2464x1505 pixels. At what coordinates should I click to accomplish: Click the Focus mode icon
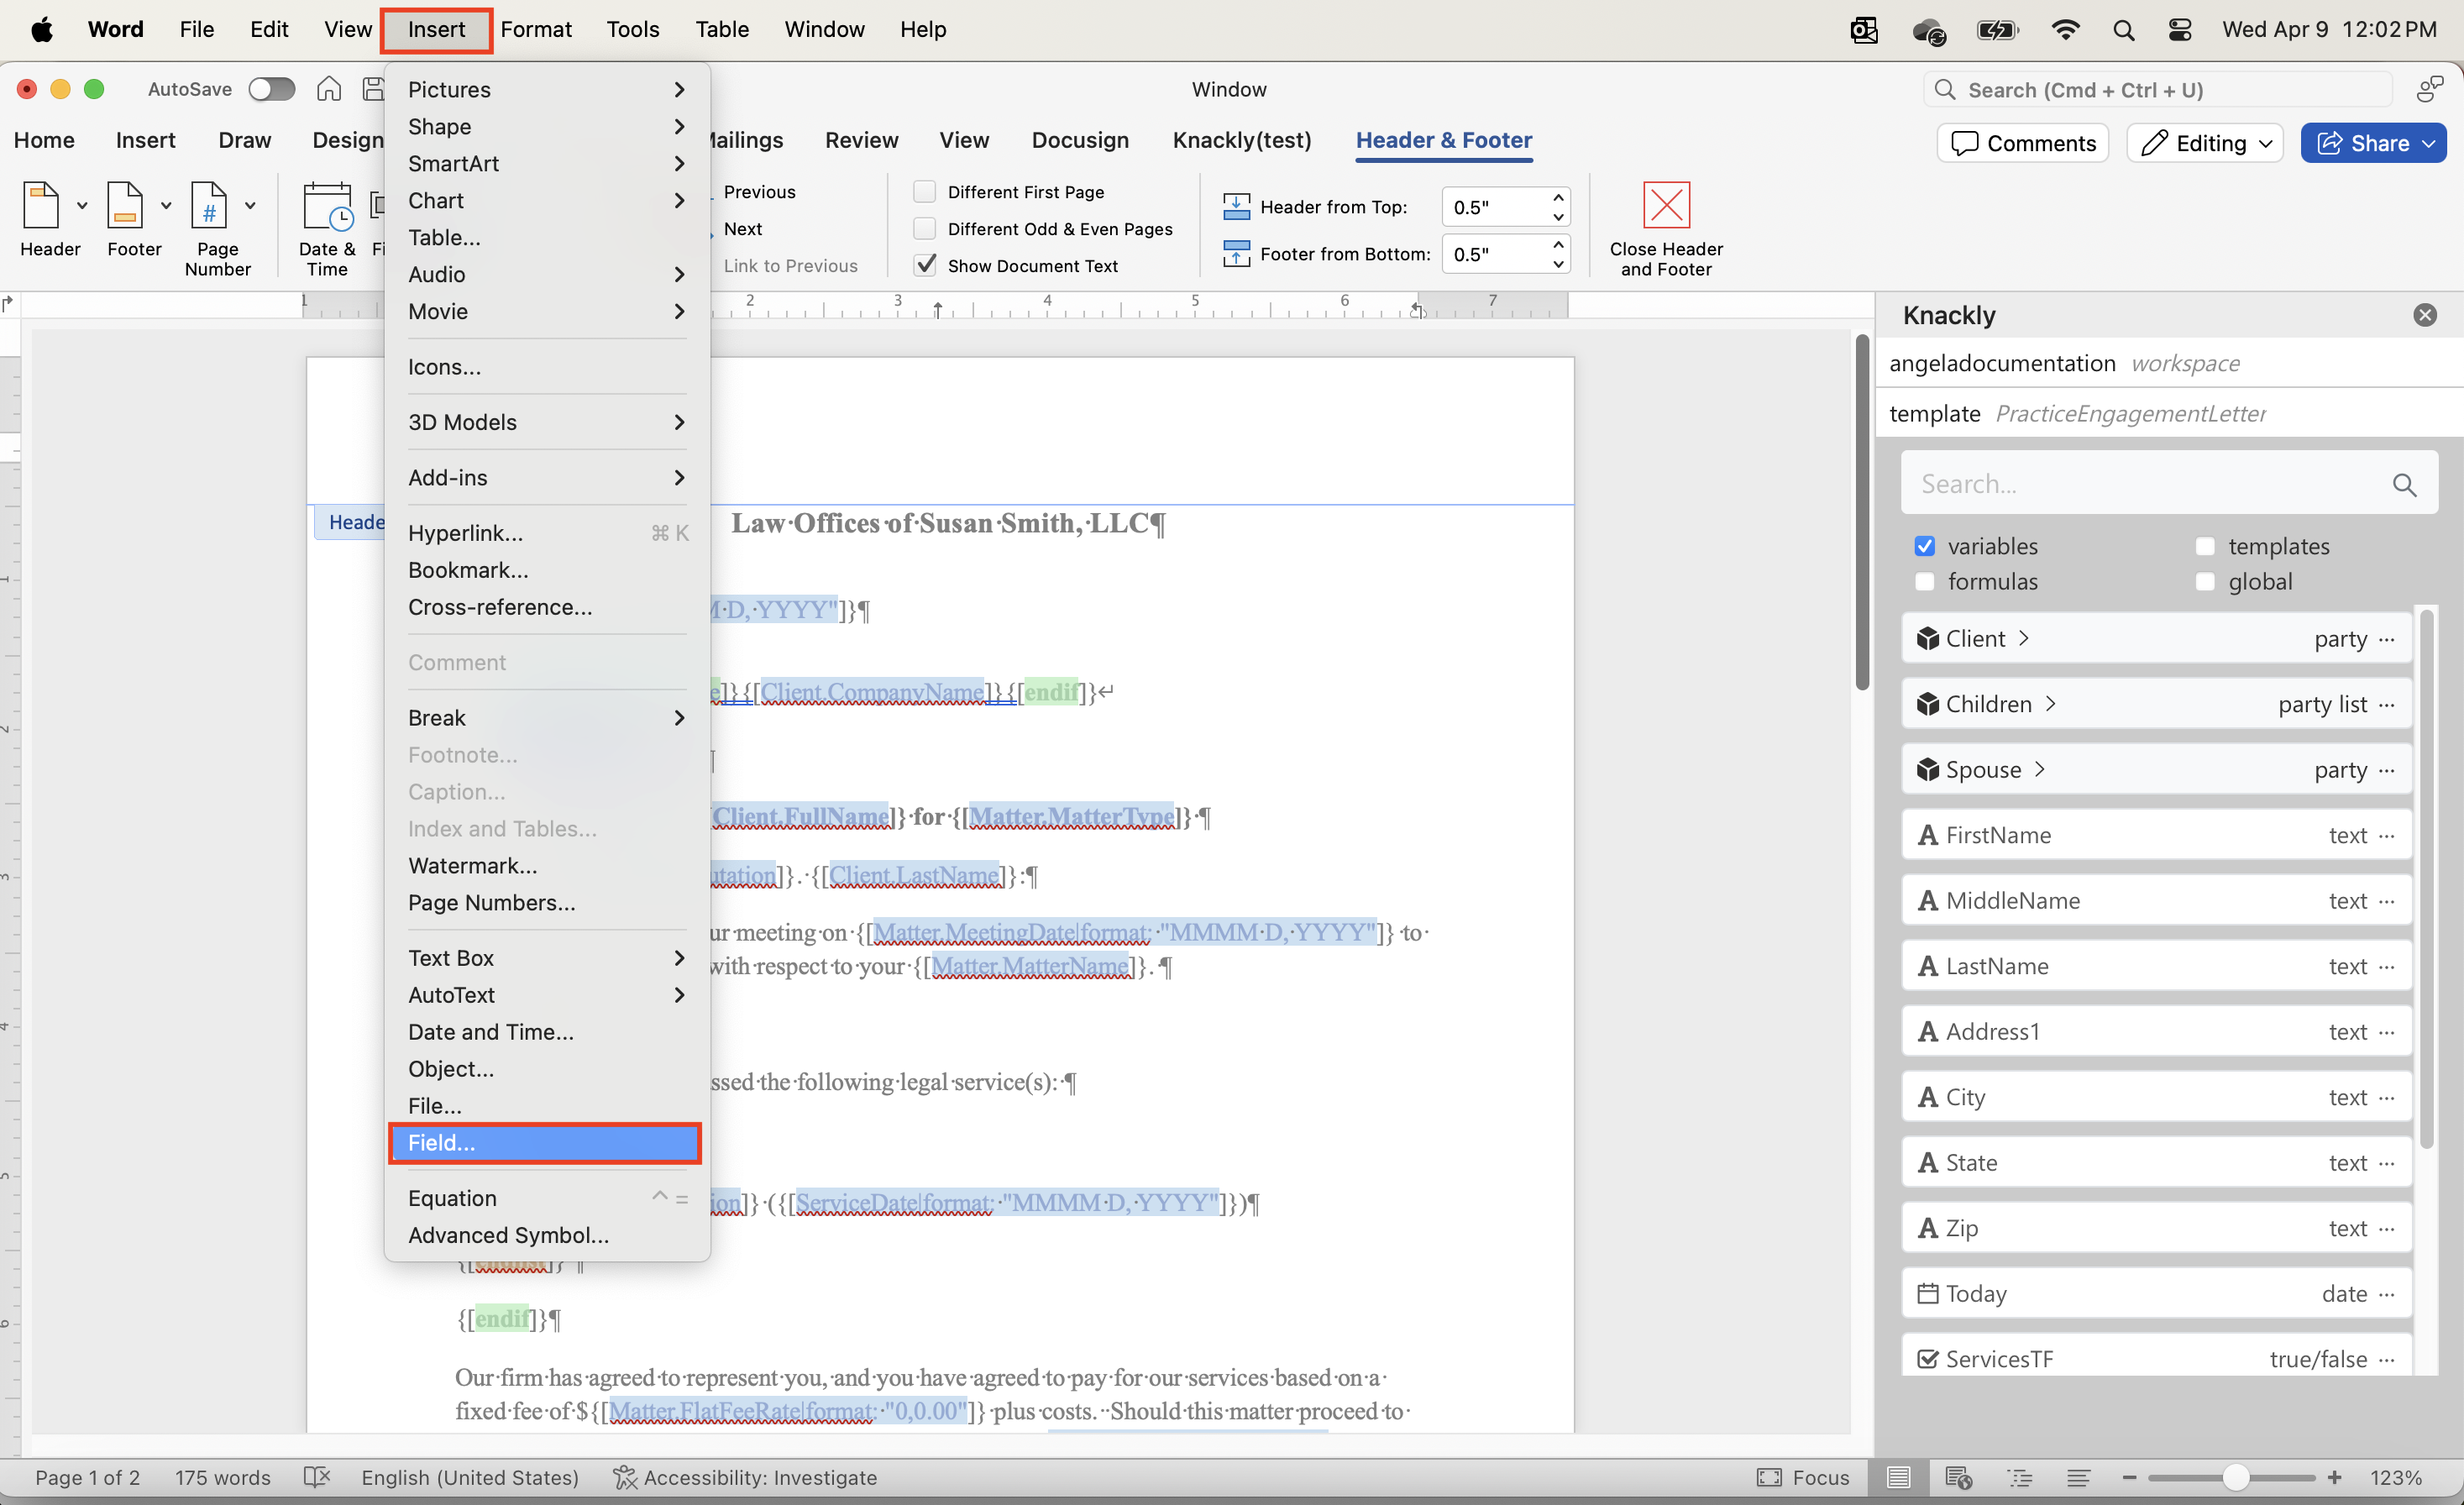1769,1478
